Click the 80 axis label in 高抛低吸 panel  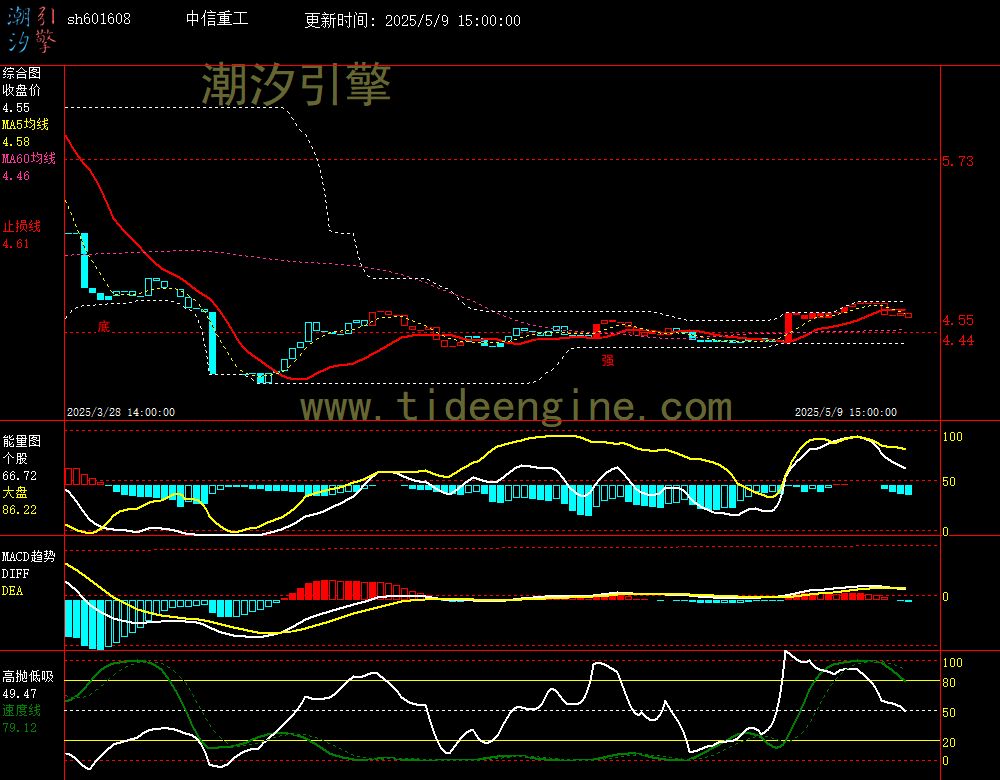949,683
